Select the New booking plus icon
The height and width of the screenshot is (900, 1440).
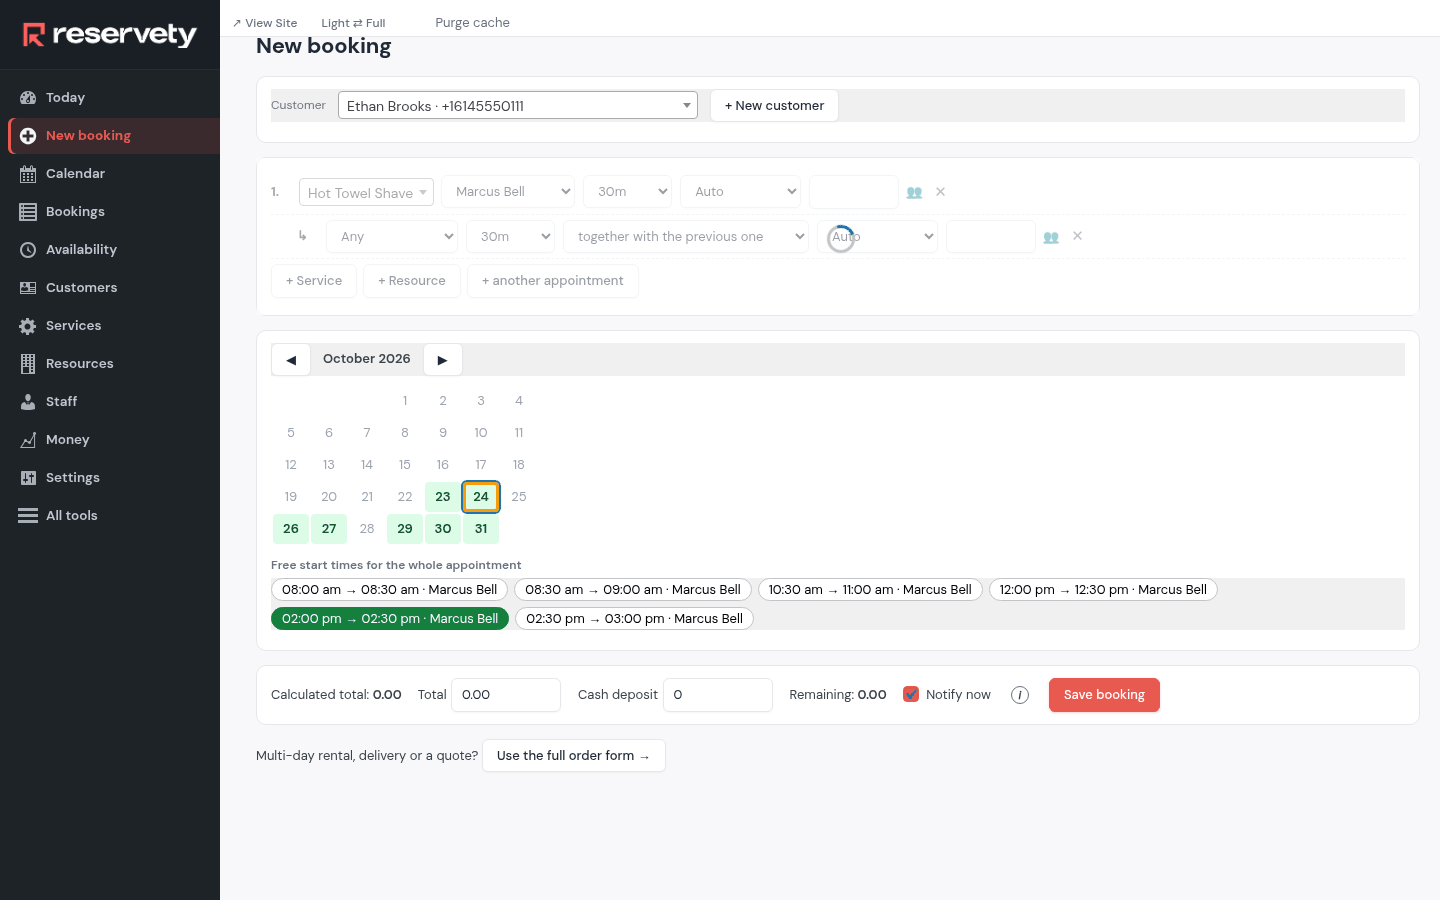28,136
